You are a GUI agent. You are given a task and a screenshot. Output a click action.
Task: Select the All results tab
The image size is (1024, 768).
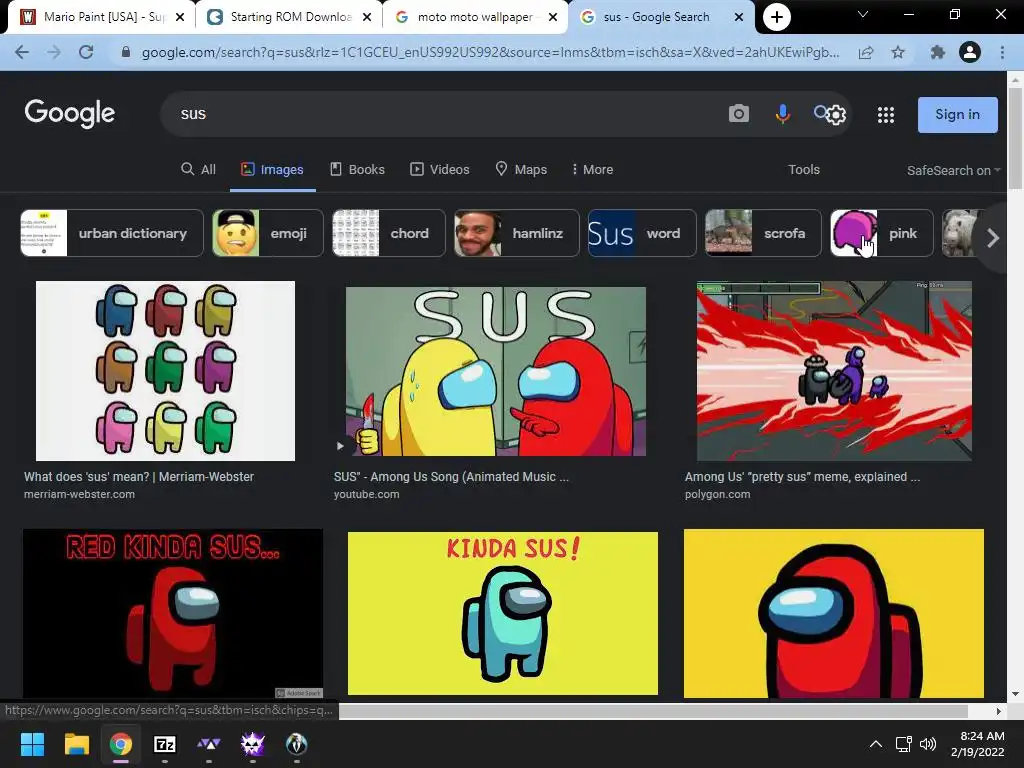coord(199,169)
